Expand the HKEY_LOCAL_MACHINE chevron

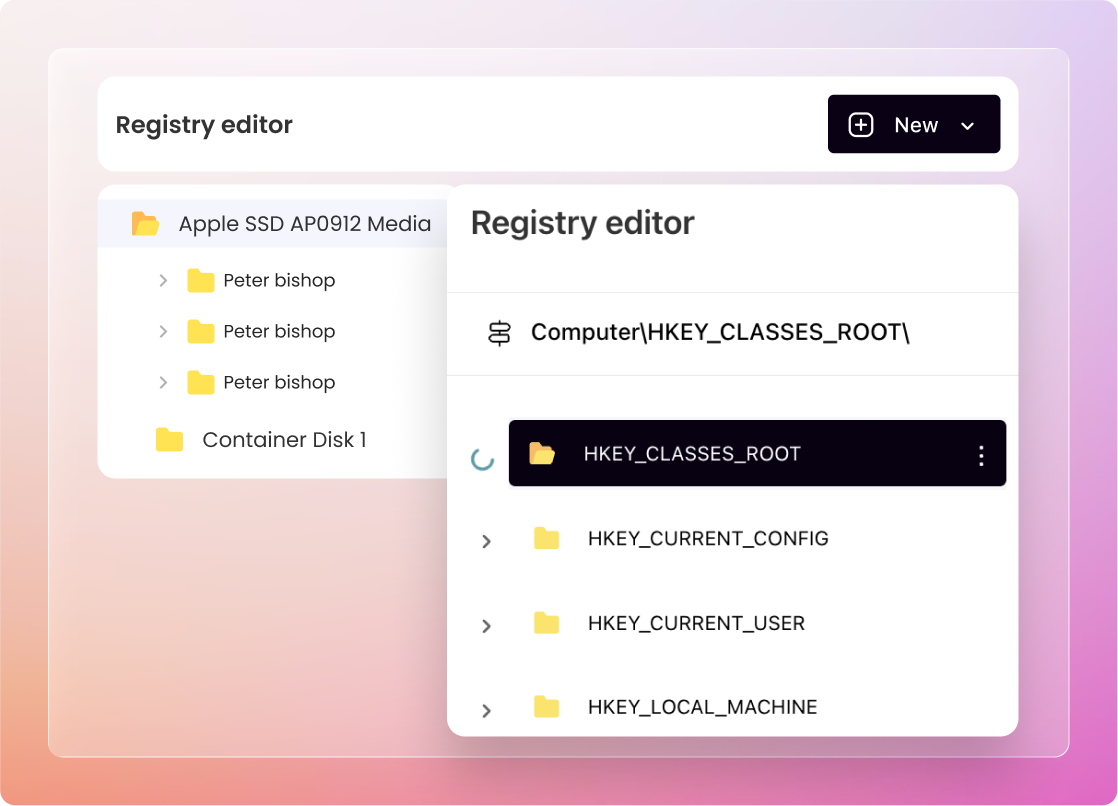click(486, 711)
